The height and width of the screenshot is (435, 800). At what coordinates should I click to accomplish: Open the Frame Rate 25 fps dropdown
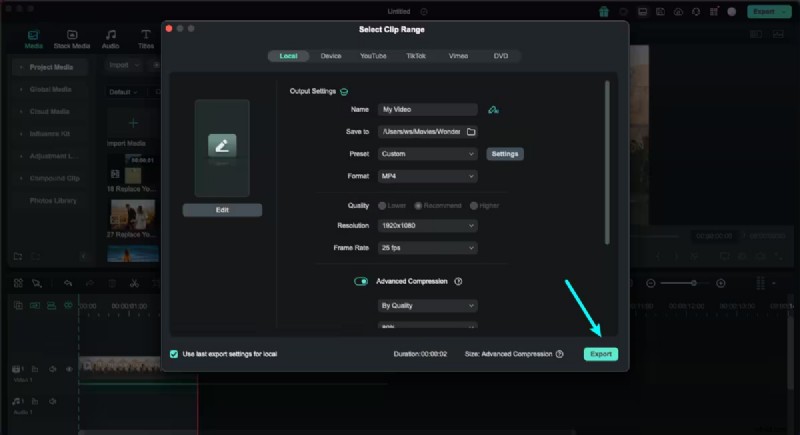point(428,248)
